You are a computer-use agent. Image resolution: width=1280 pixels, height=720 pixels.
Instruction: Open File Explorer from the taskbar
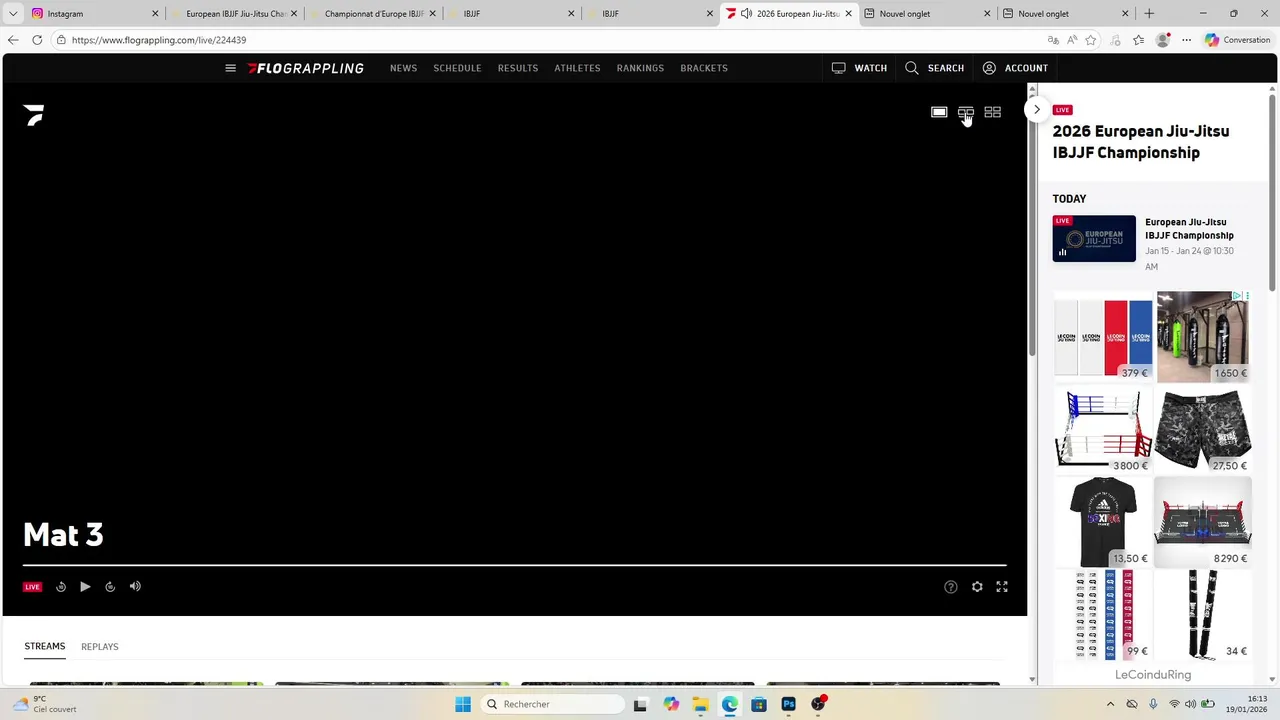(x=700, y=704)
